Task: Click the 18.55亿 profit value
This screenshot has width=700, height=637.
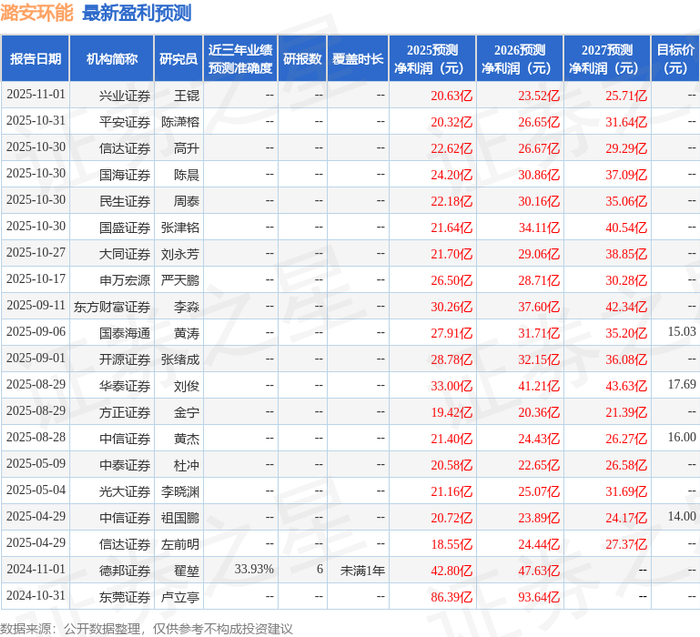Action: click(x=451, y=544)
